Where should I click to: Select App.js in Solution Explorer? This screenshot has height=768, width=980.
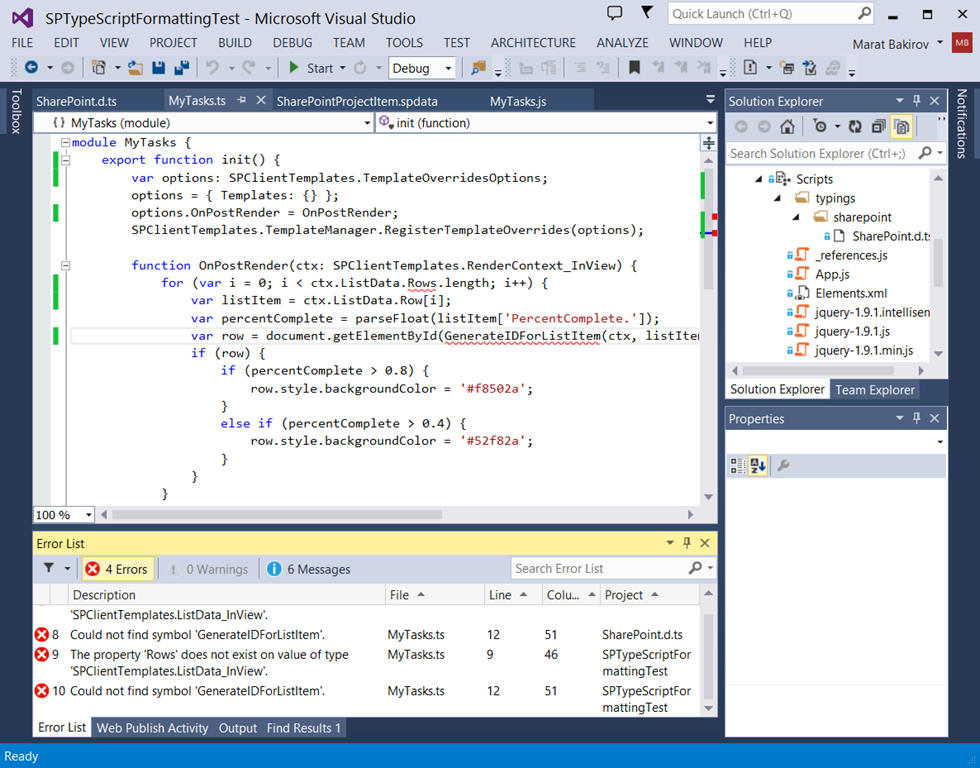click(x=831, y=274)
